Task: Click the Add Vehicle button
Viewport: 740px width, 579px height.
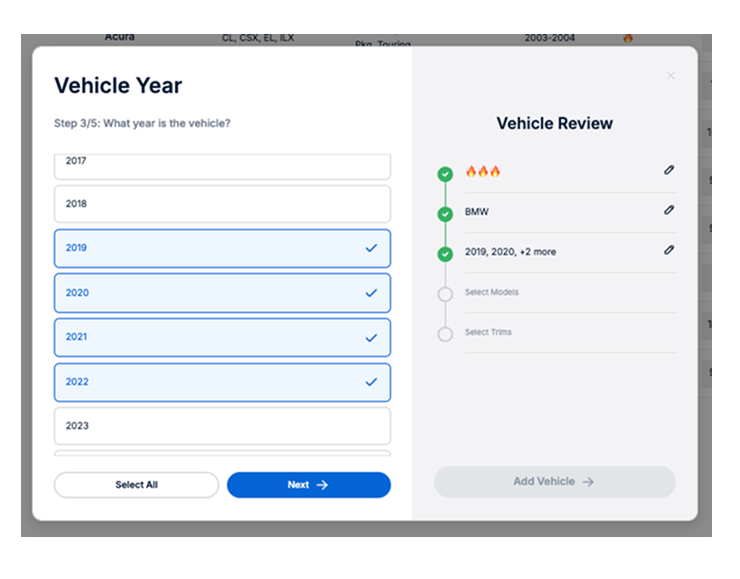Action: coord(554,482)
